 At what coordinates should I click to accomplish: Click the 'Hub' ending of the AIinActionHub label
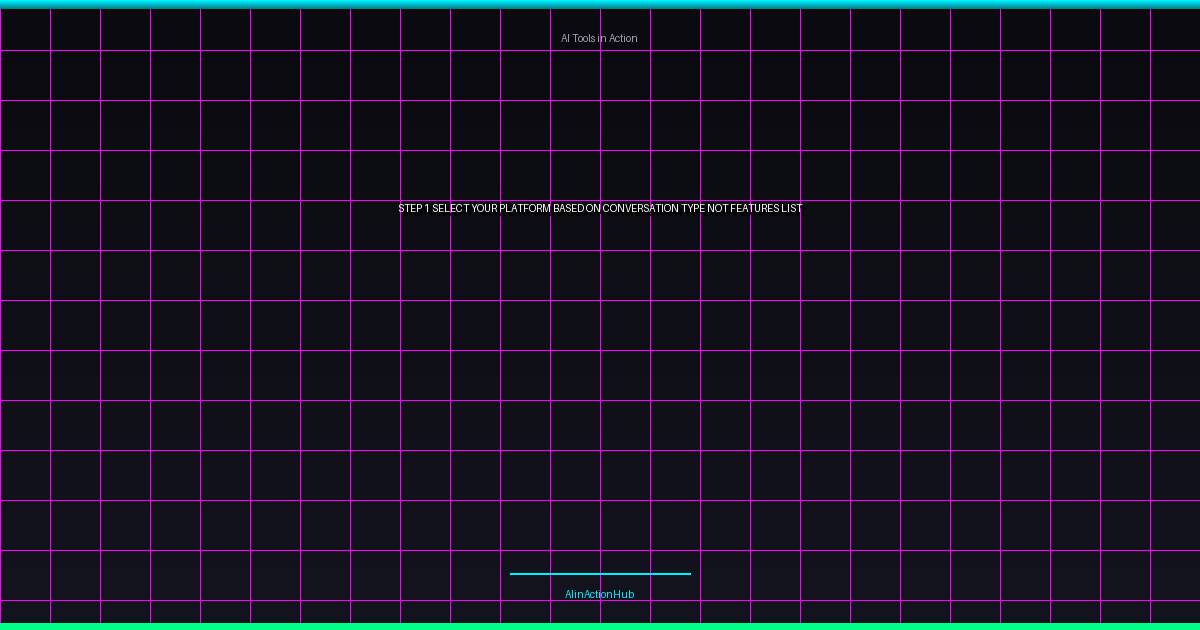pos(624,594)
